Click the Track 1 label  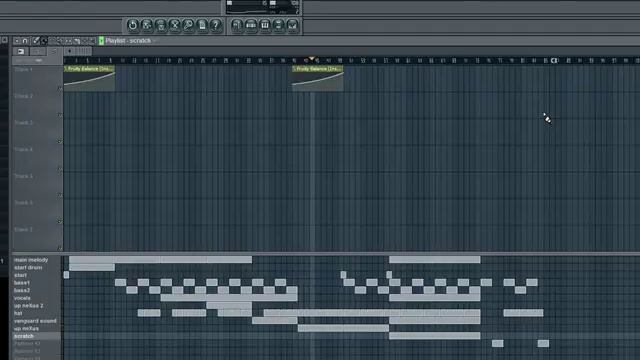(x=23, y=69)
